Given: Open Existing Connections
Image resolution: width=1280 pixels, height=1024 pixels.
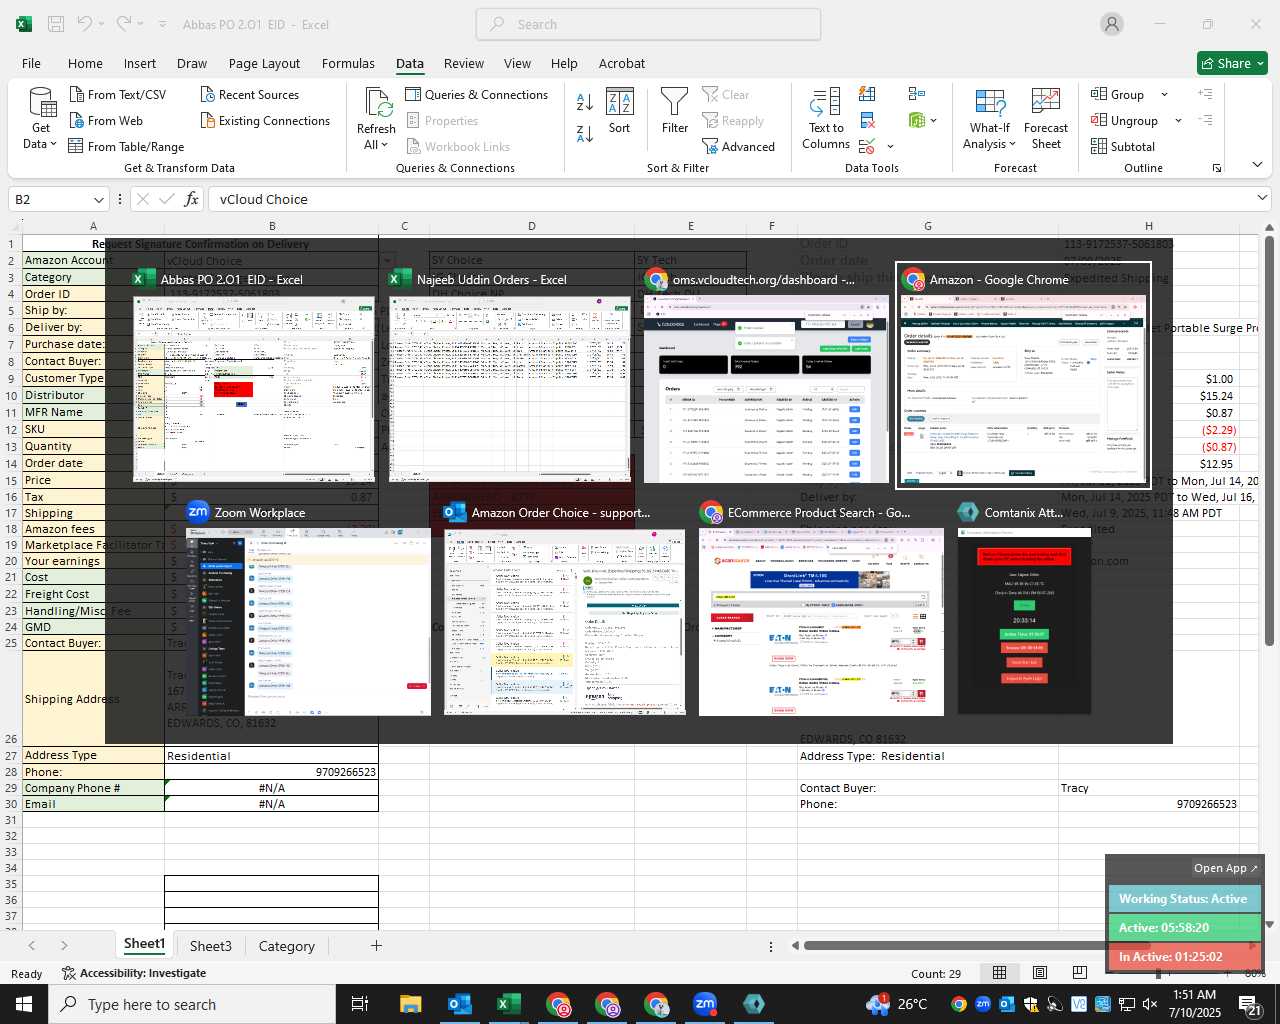Looking at the screenshot, I should point(265,120).
